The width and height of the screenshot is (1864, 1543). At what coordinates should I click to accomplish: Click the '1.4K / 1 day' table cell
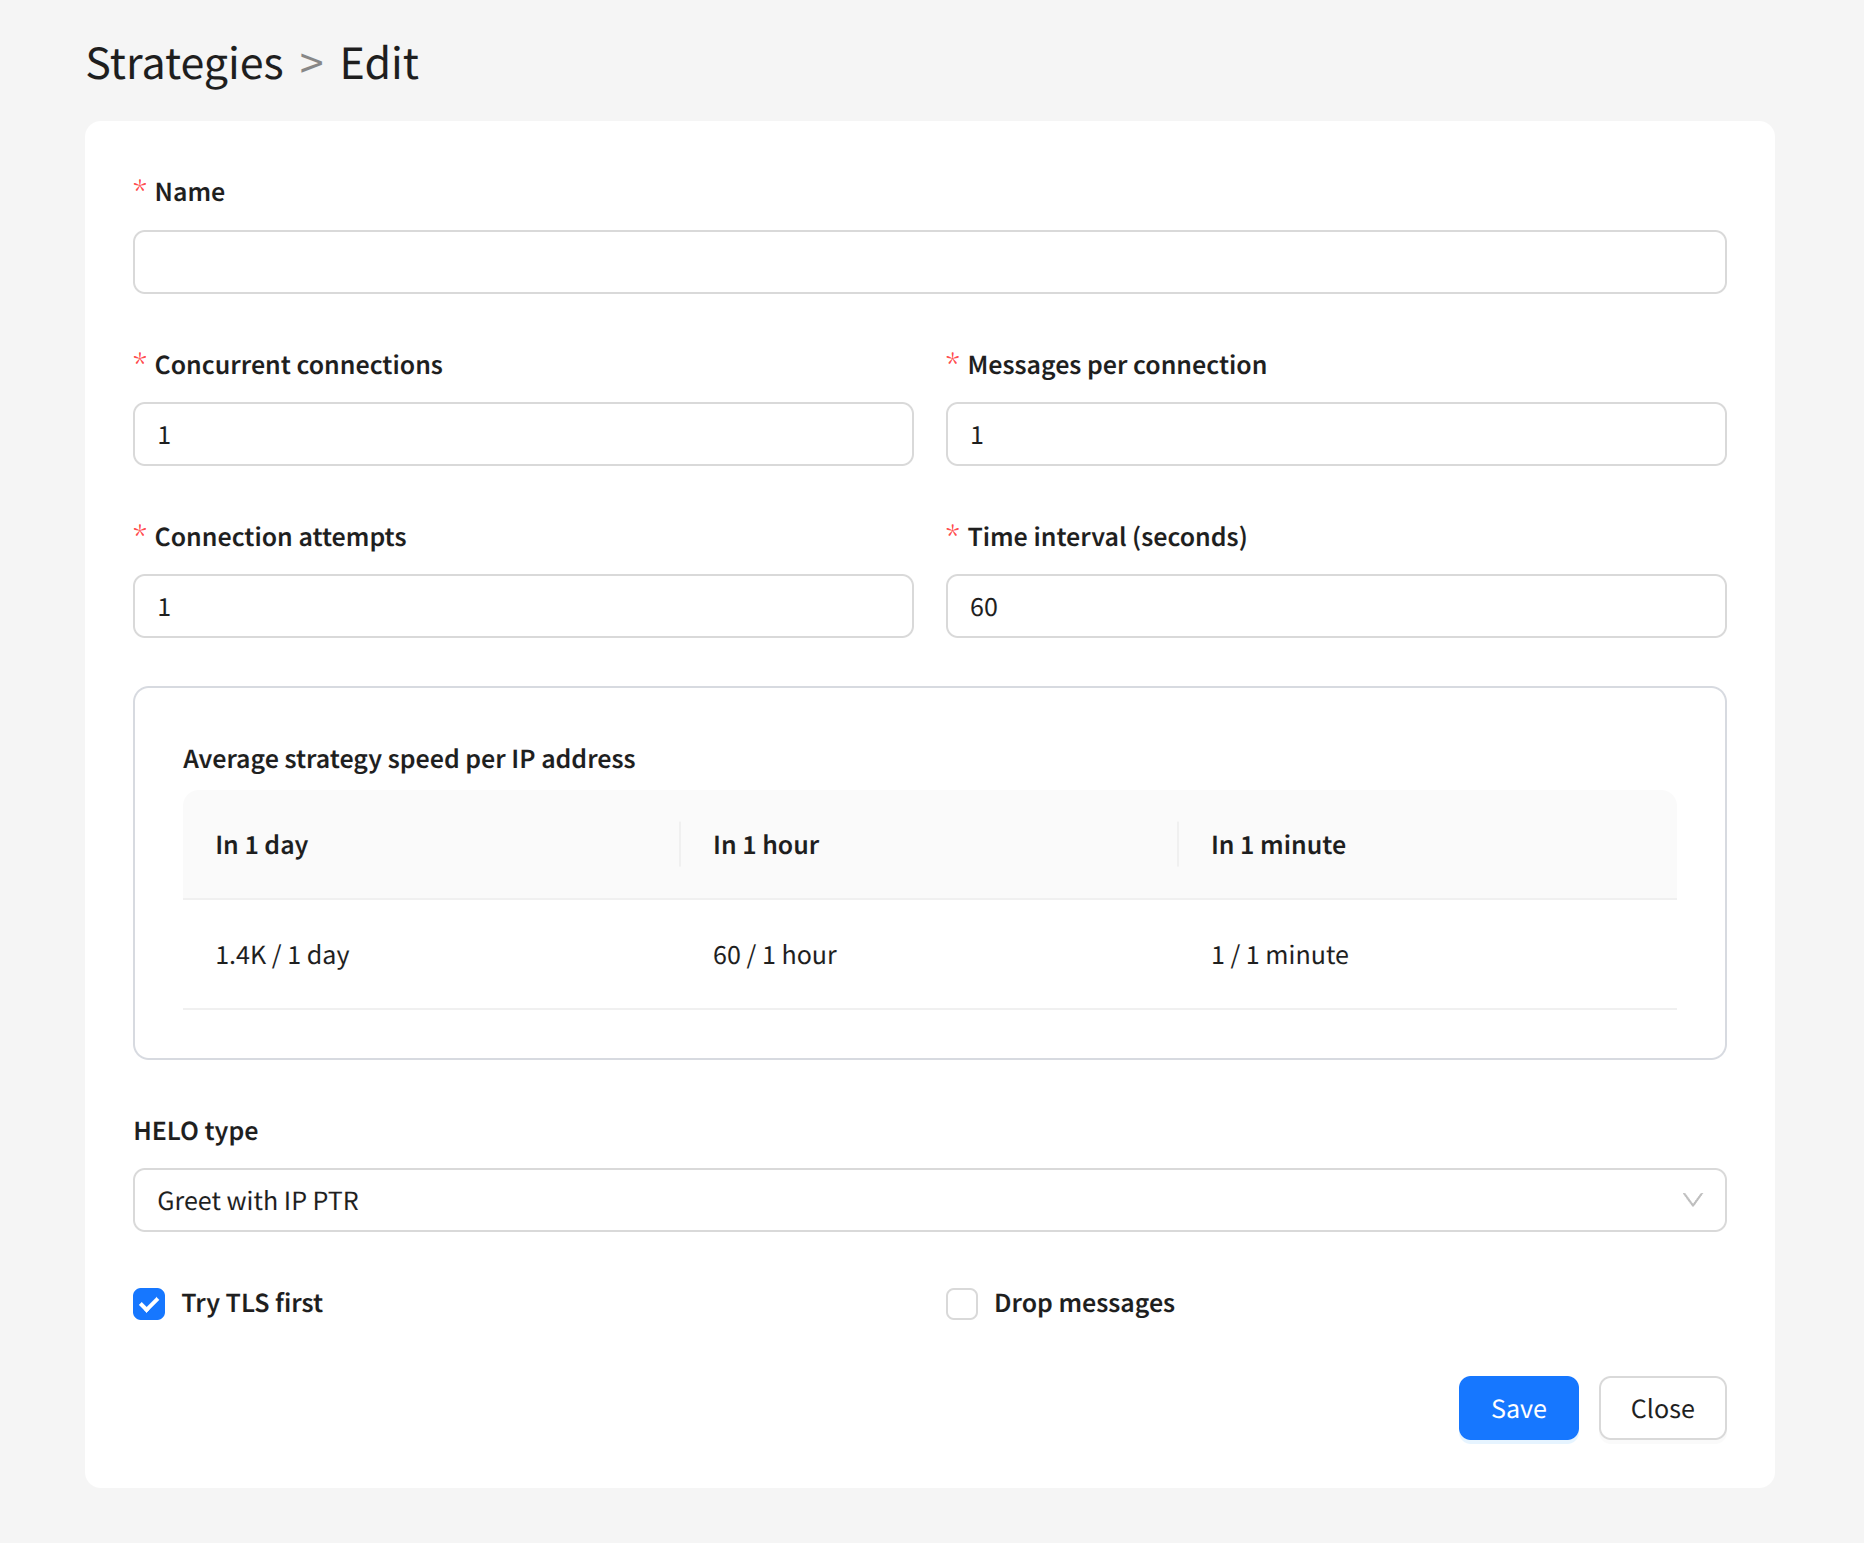click(283, 955)
